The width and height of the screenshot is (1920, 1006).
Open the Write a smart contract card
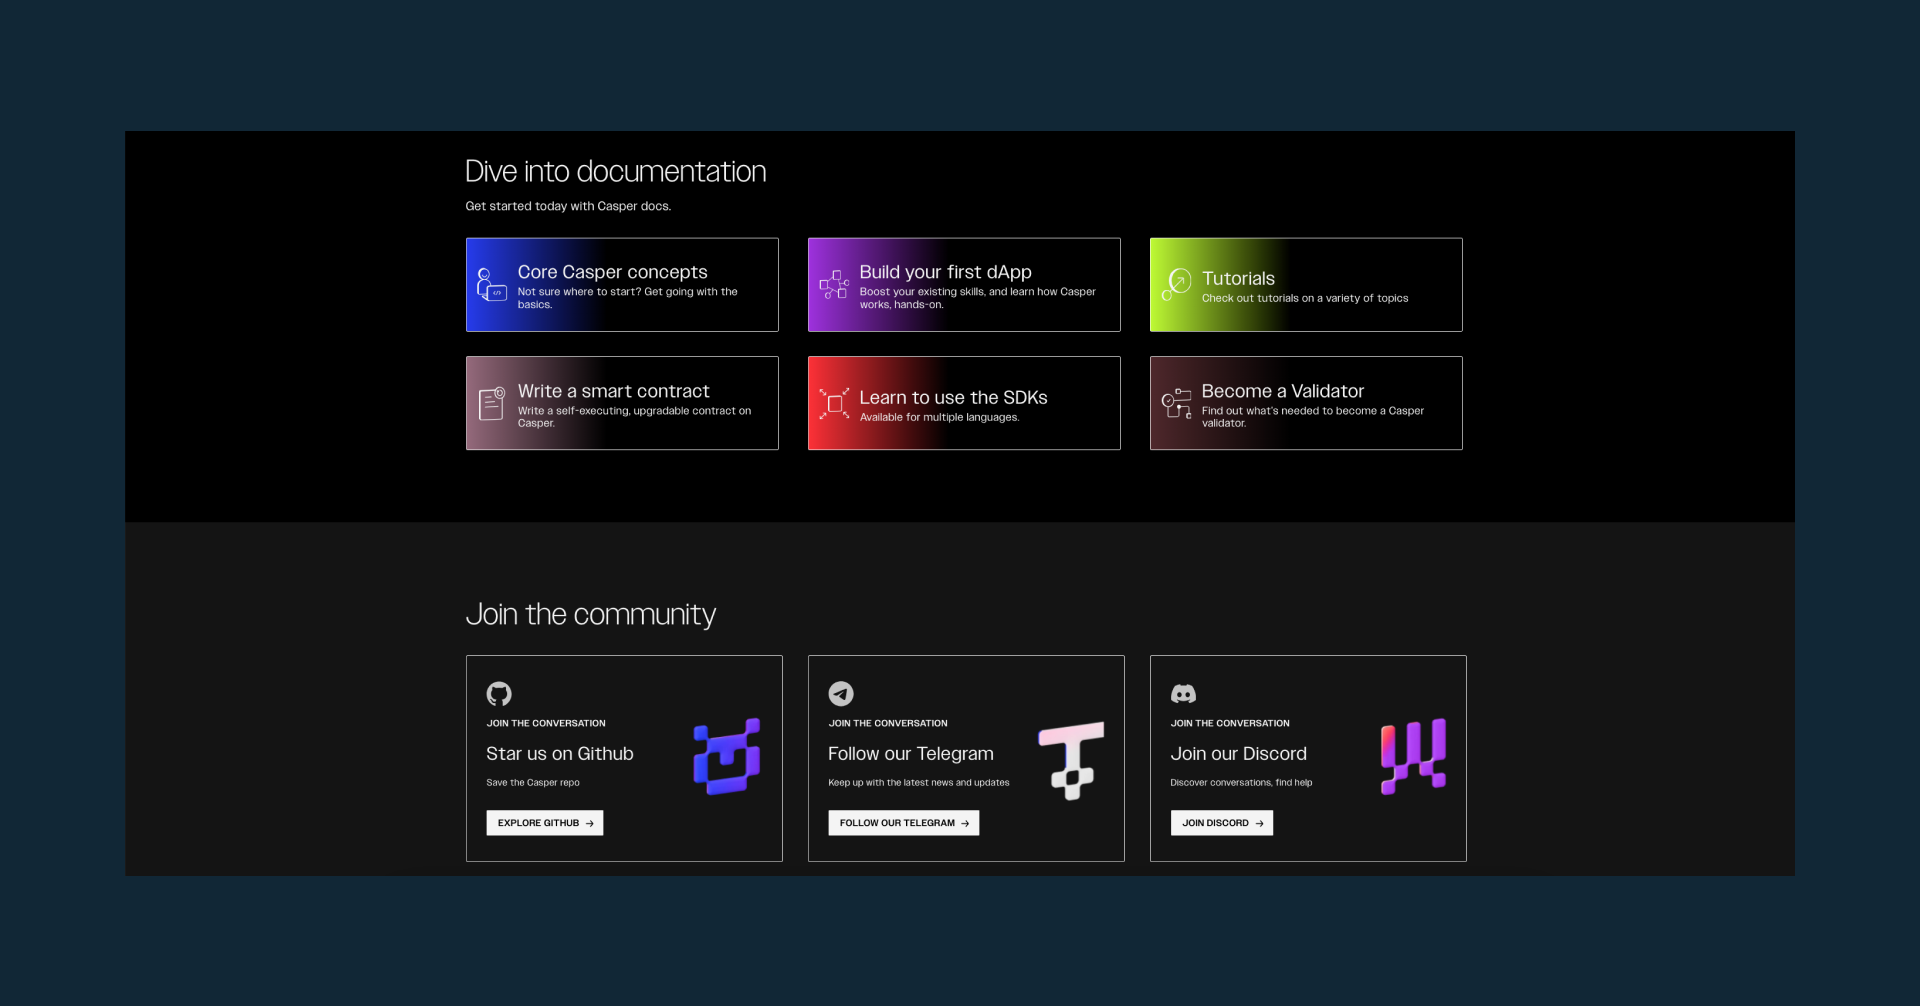[x=622, y=403]
